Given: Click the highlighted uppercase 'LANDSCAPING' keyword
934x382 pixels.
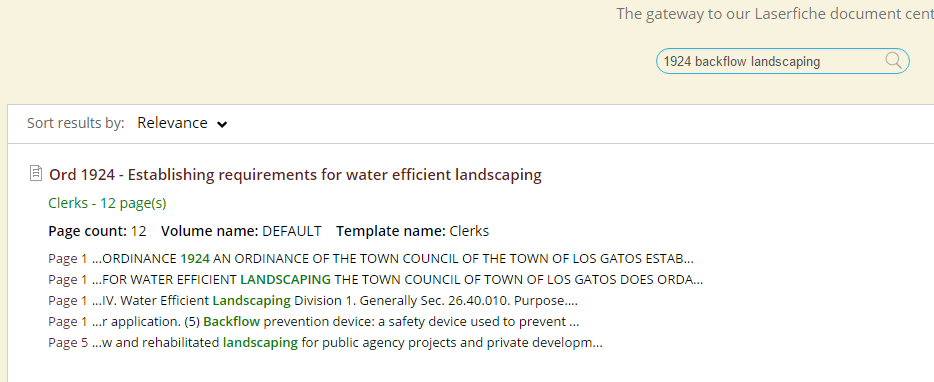Looking at the screenshot, I should pyautogui.click(x=285, y=279).
